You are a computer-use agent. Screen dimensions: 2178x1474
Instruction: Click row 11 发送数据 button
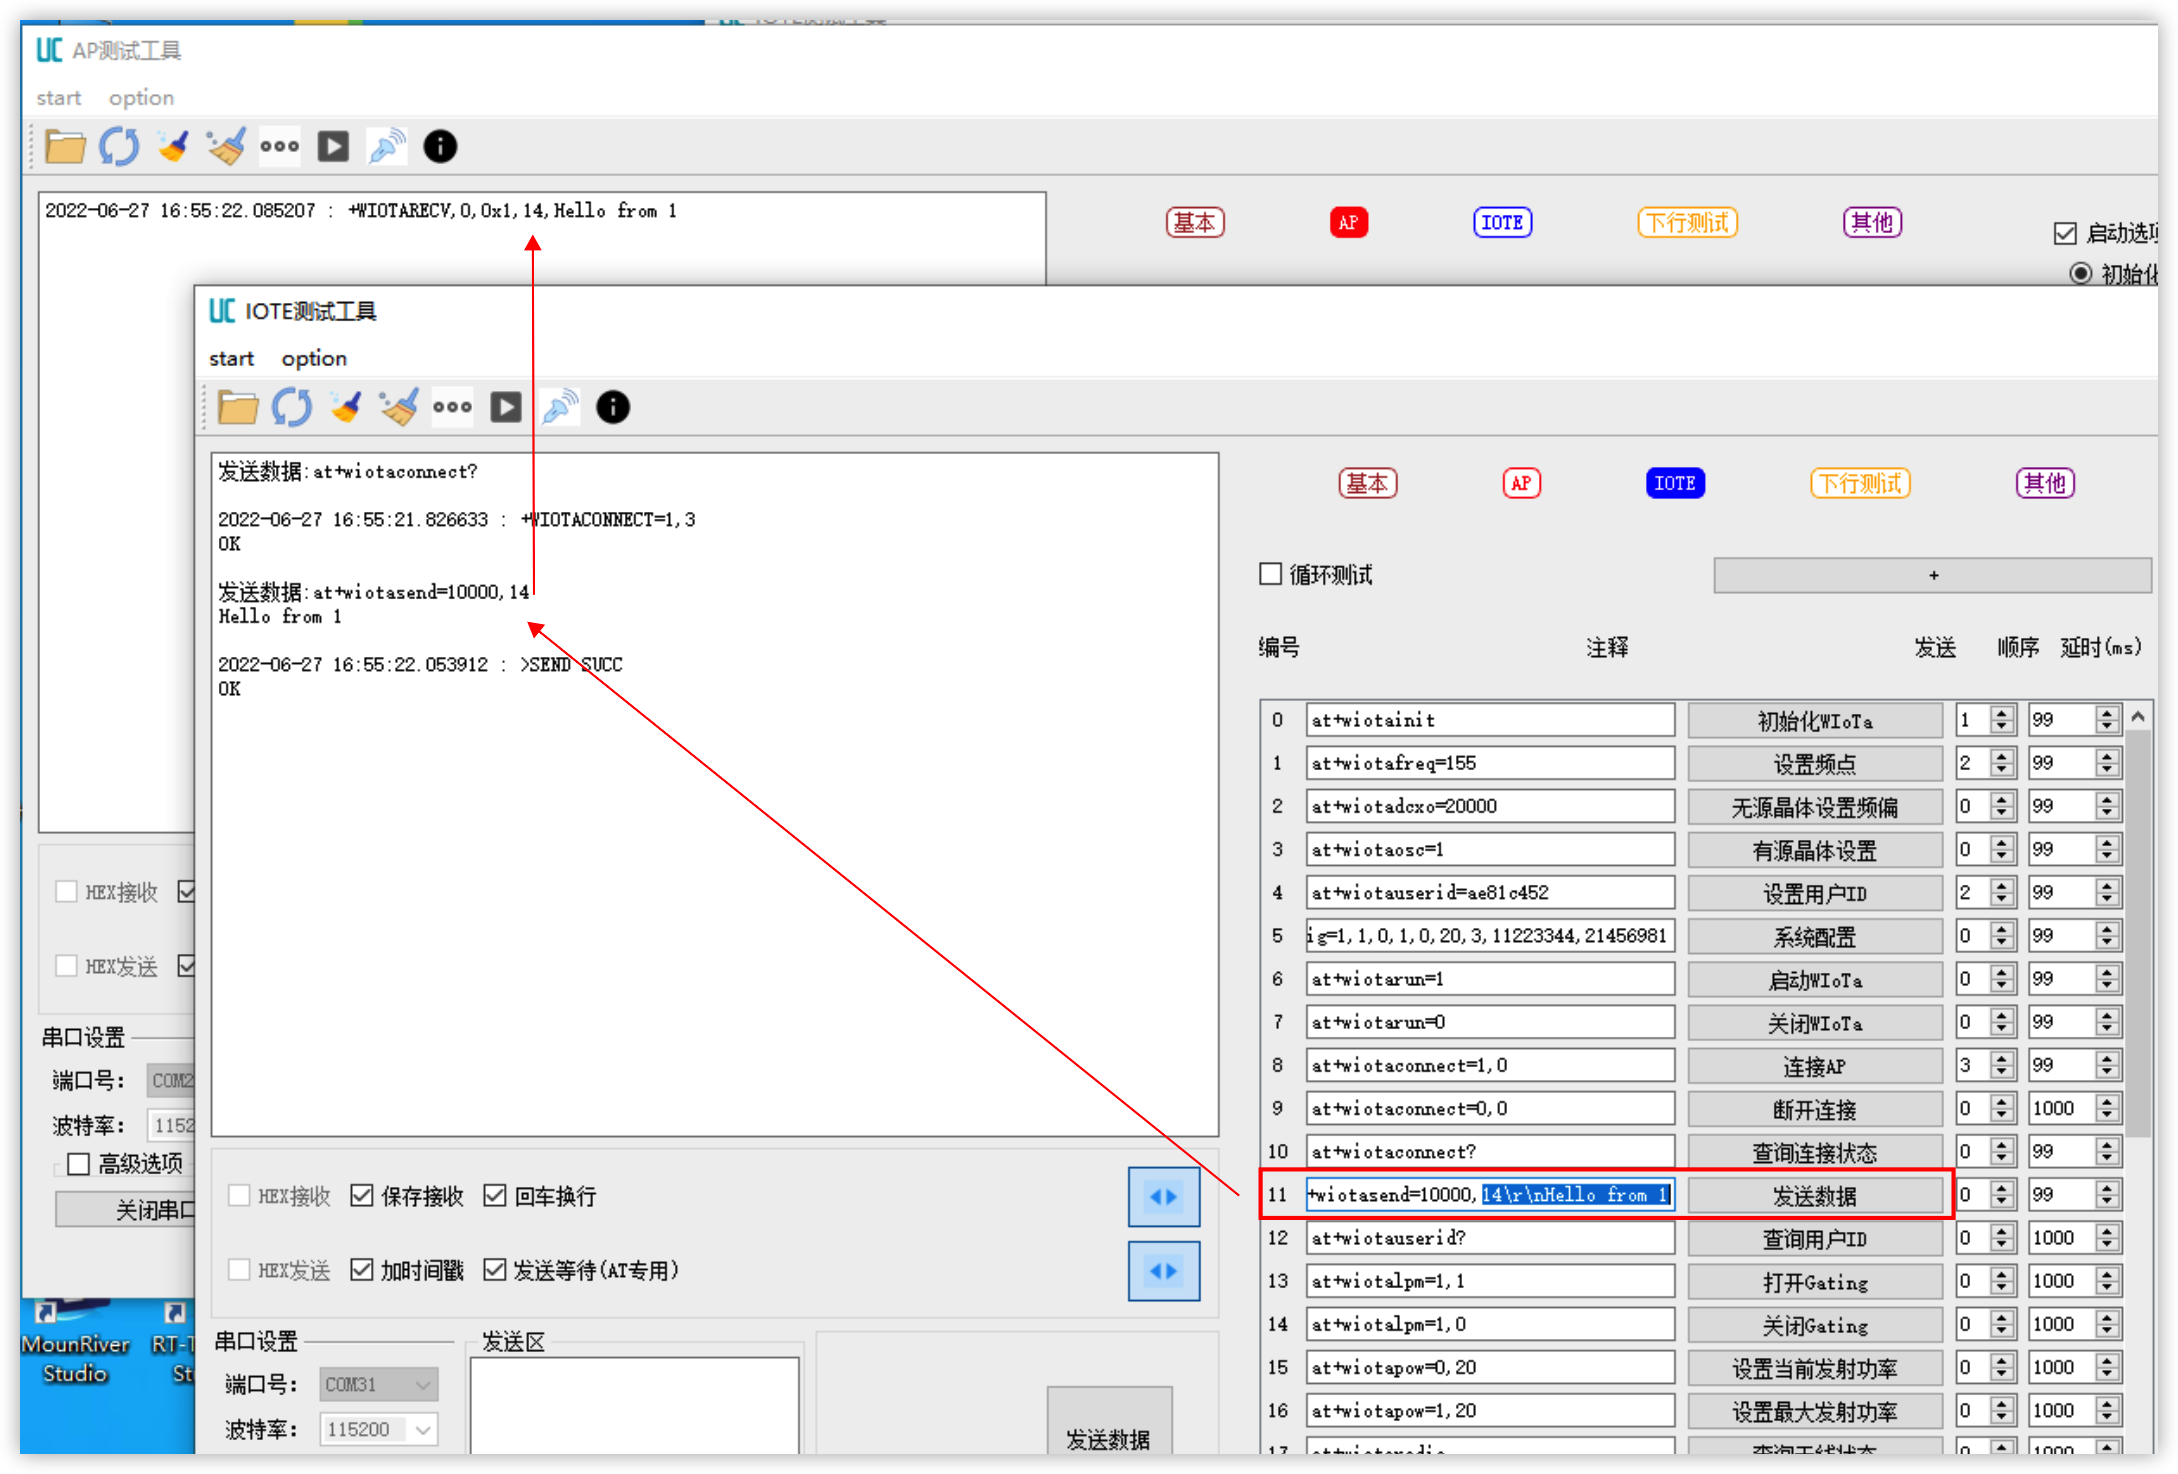tap(1815, 1195)
